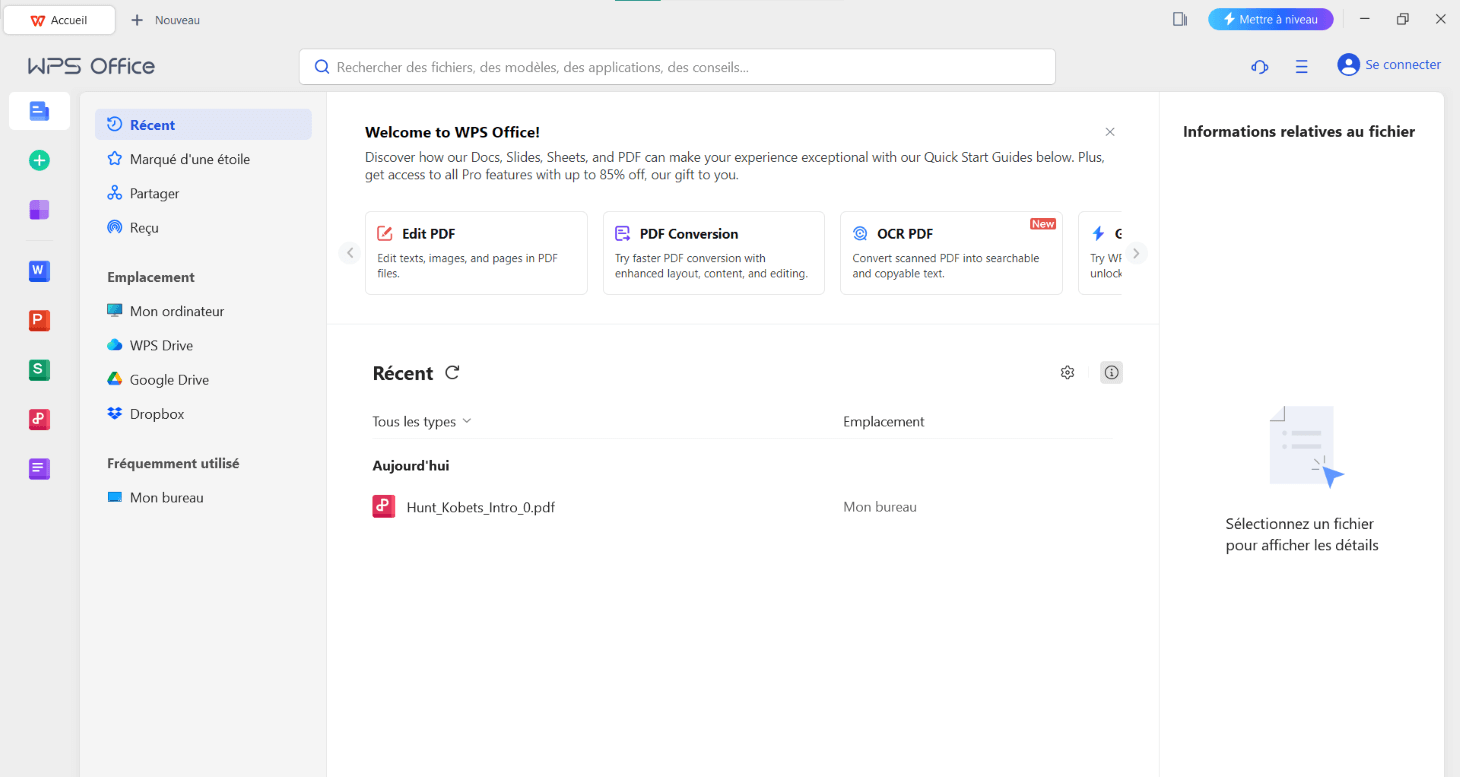Click the user avatar icon
The width and height of the screenshot is (1460, 777).
(1348, 65)
